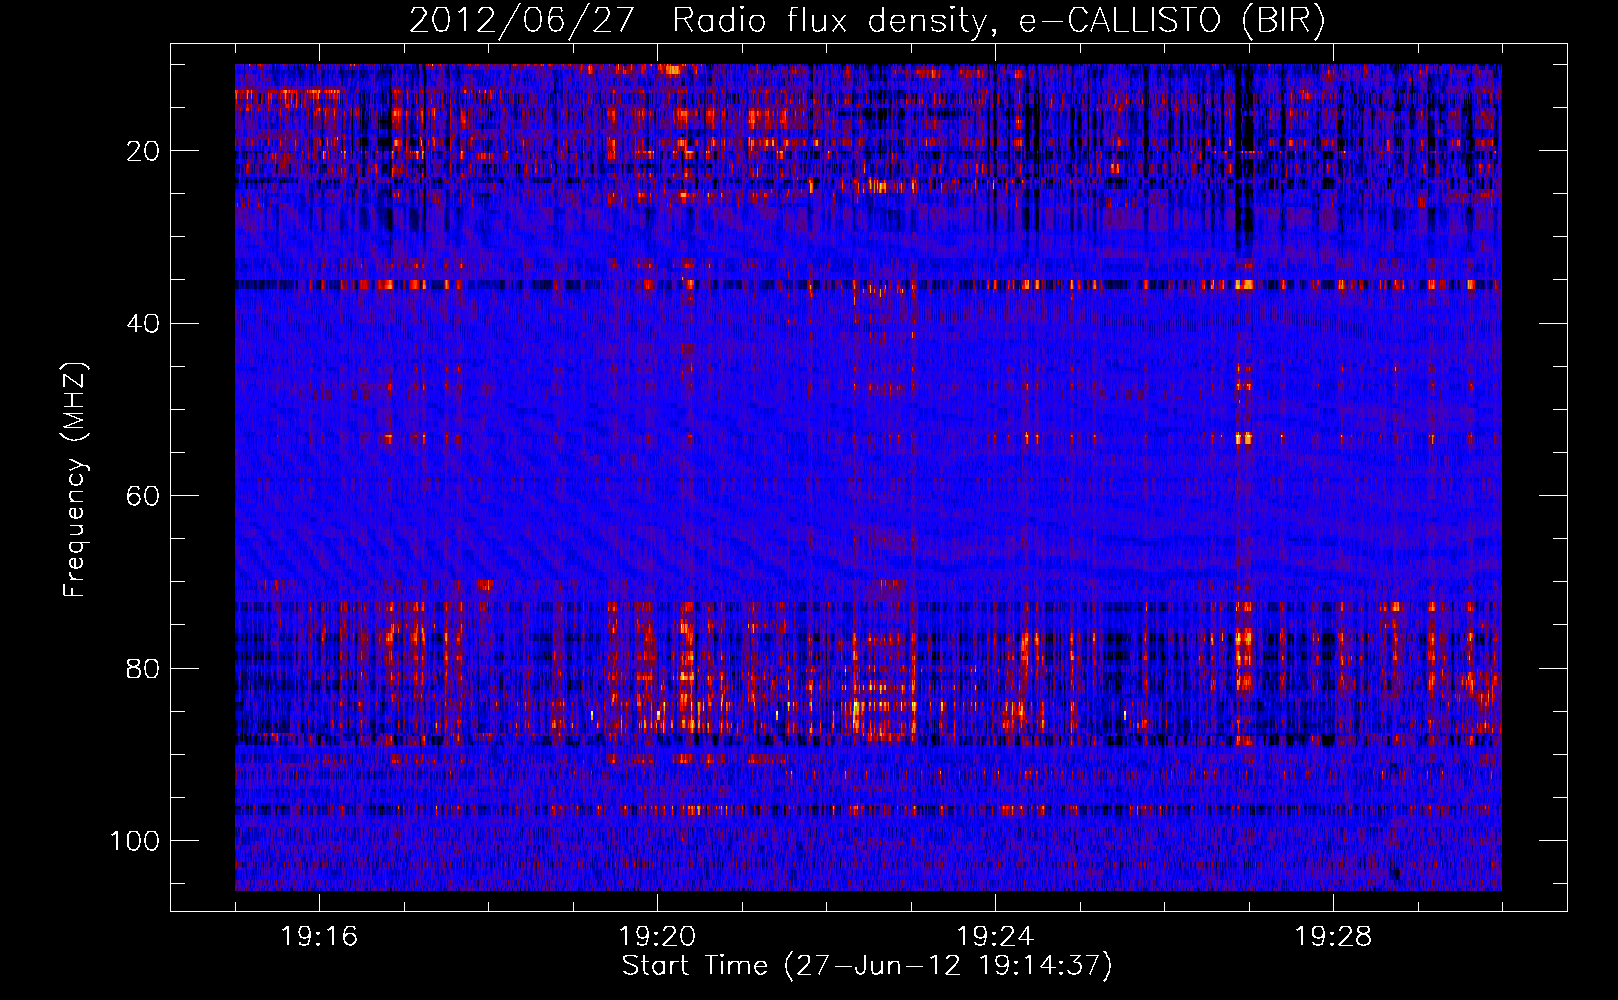This screenshot has height=1000, width=1618.
Task: Select the 19:16 time tick label
Action: 320,937
